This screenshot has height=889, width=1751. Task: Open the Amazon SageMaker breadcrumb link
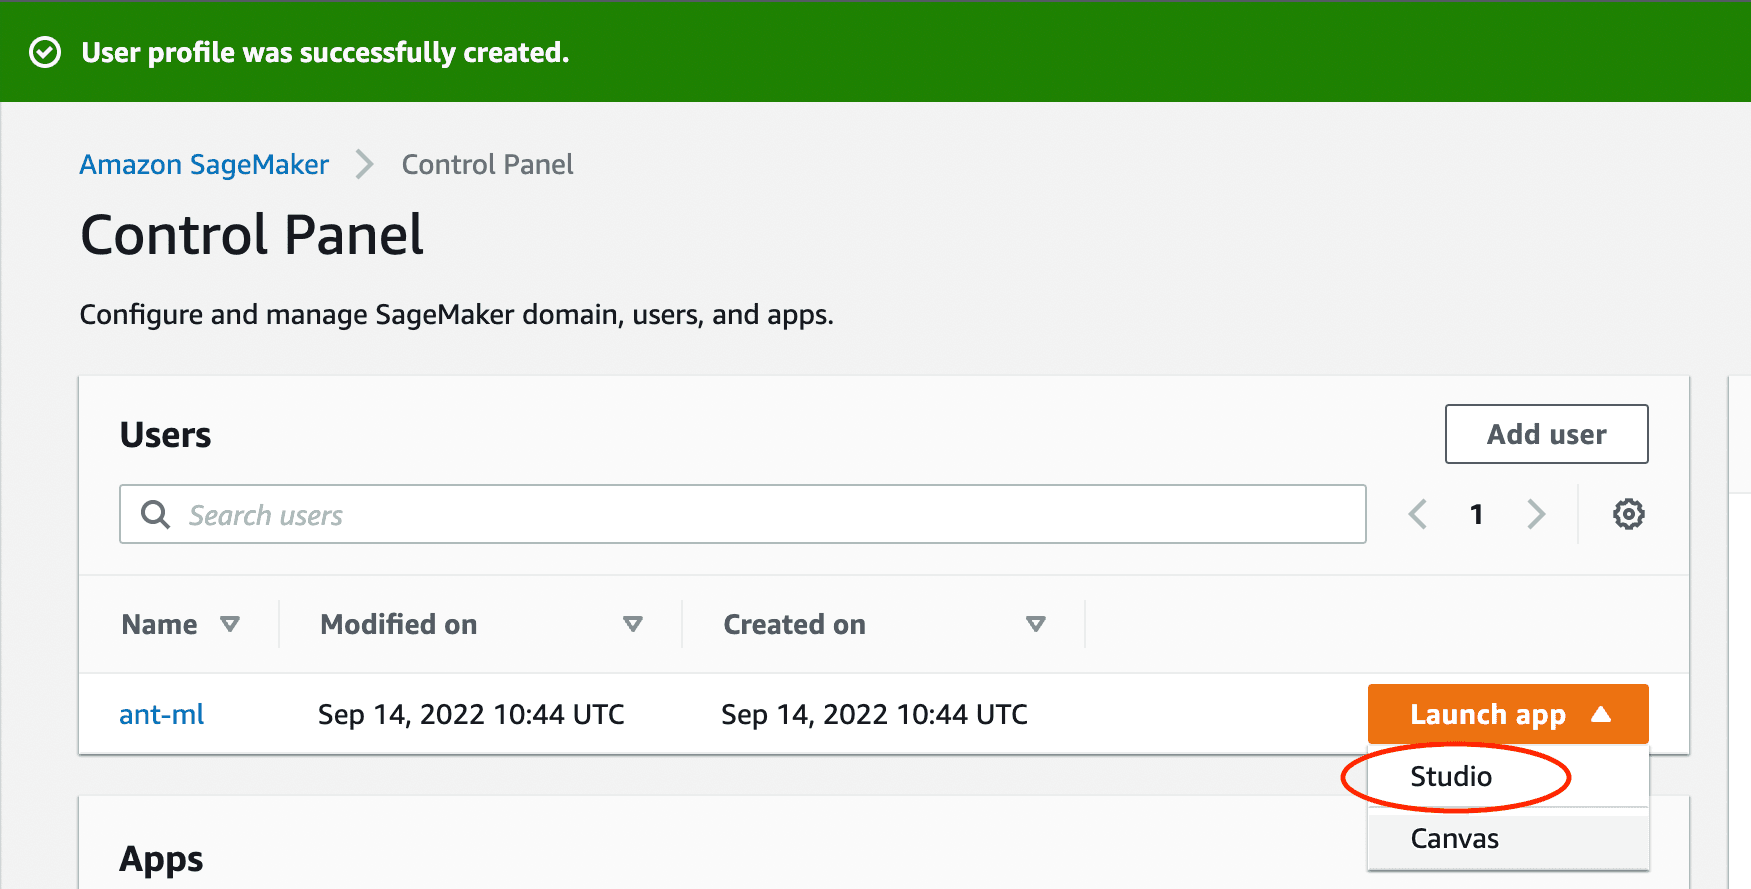point(204,164)
